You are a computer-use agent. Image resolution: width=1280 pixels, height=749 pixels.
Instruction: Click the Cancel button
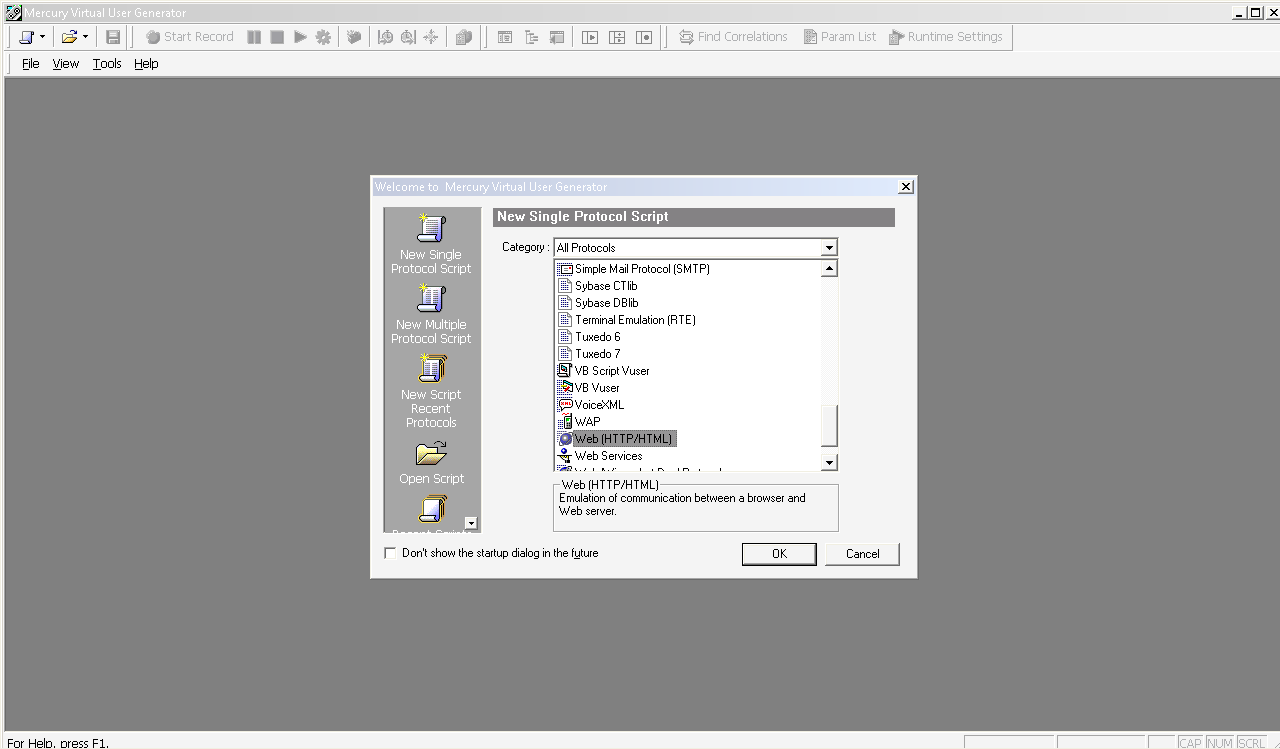pos(862,554)
